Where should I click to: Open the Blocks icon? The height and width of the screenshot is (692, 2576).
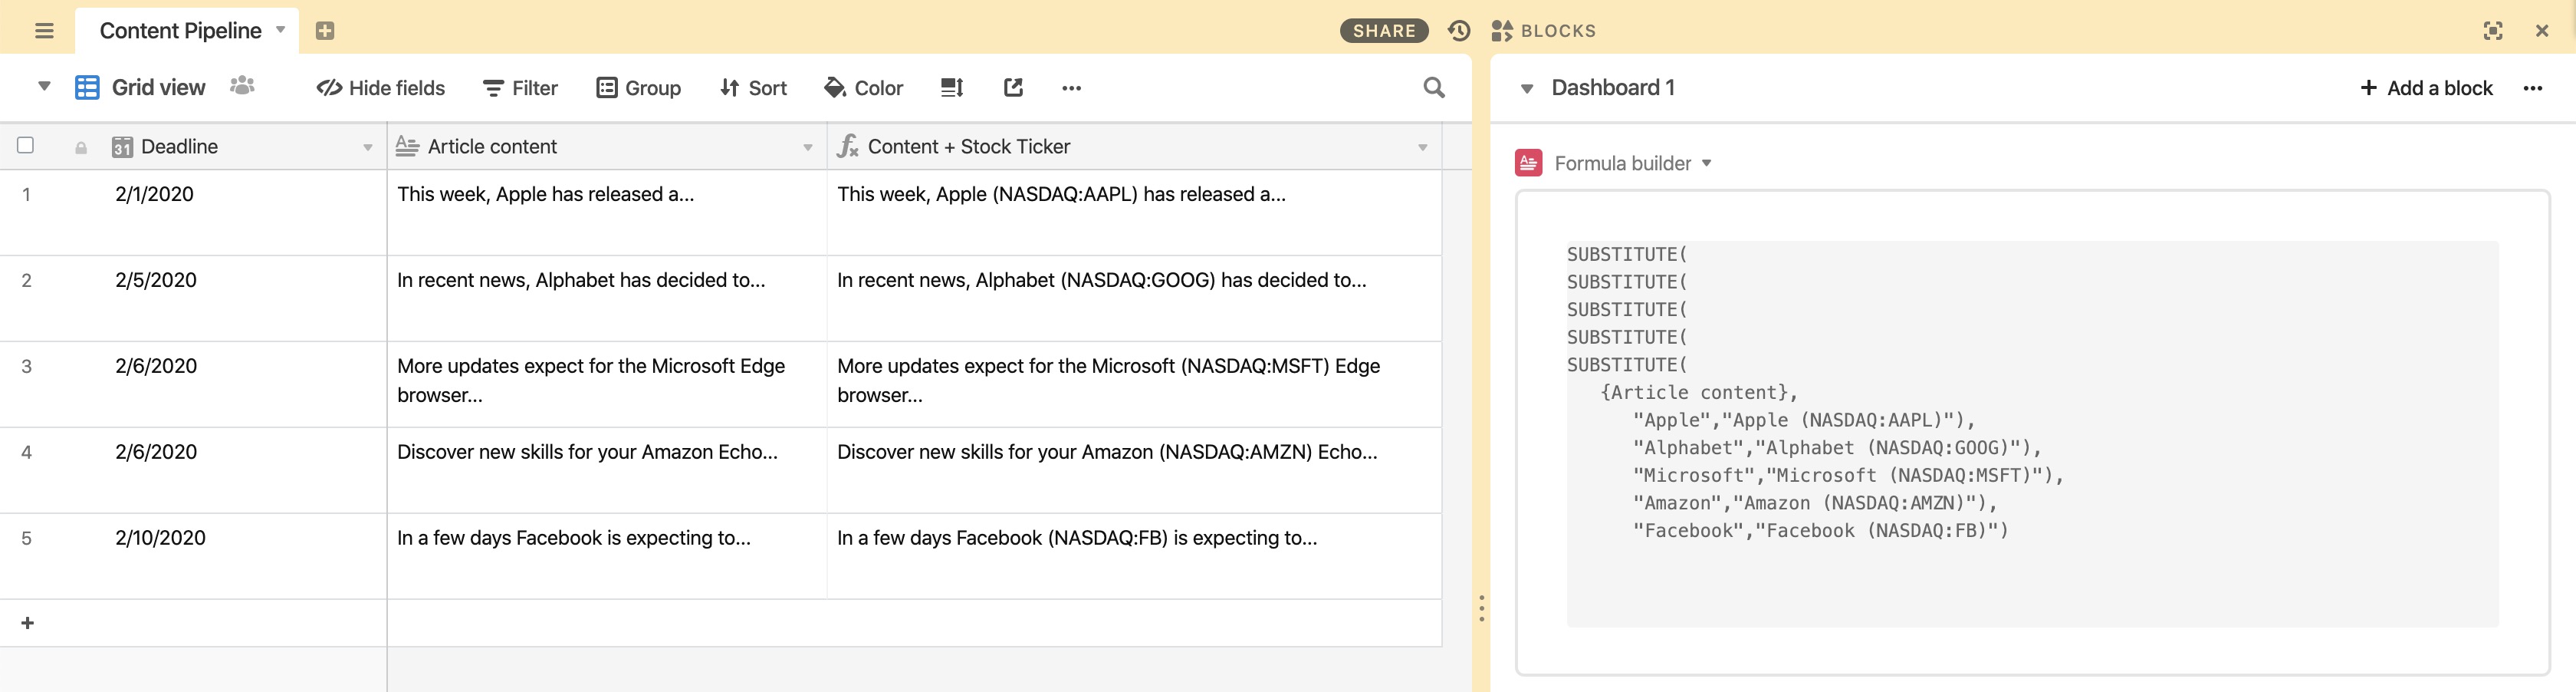point(1502,31)
